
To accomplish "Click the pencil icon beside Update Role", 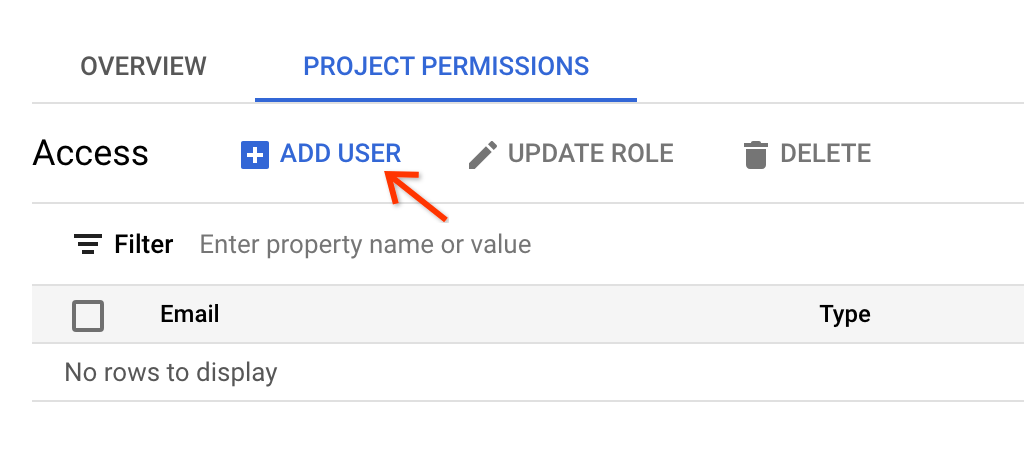I will [483, 154].
